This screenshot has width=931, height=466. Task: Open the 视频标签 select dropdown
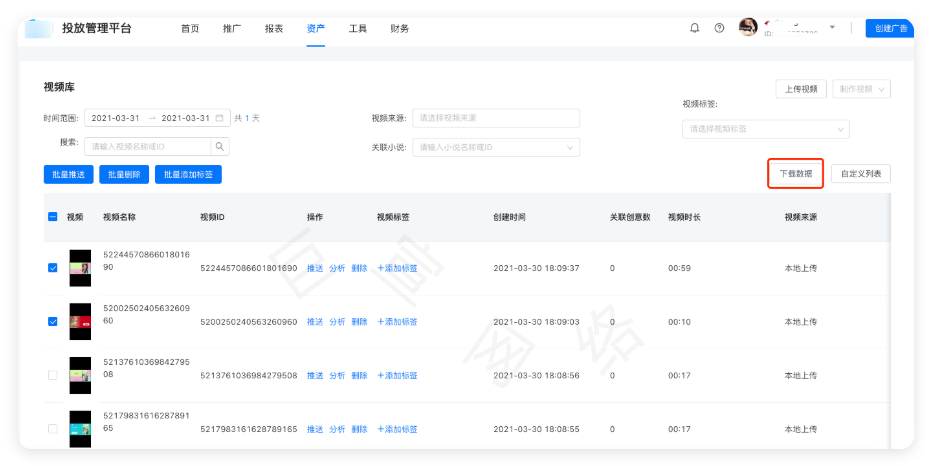[765, 129]
